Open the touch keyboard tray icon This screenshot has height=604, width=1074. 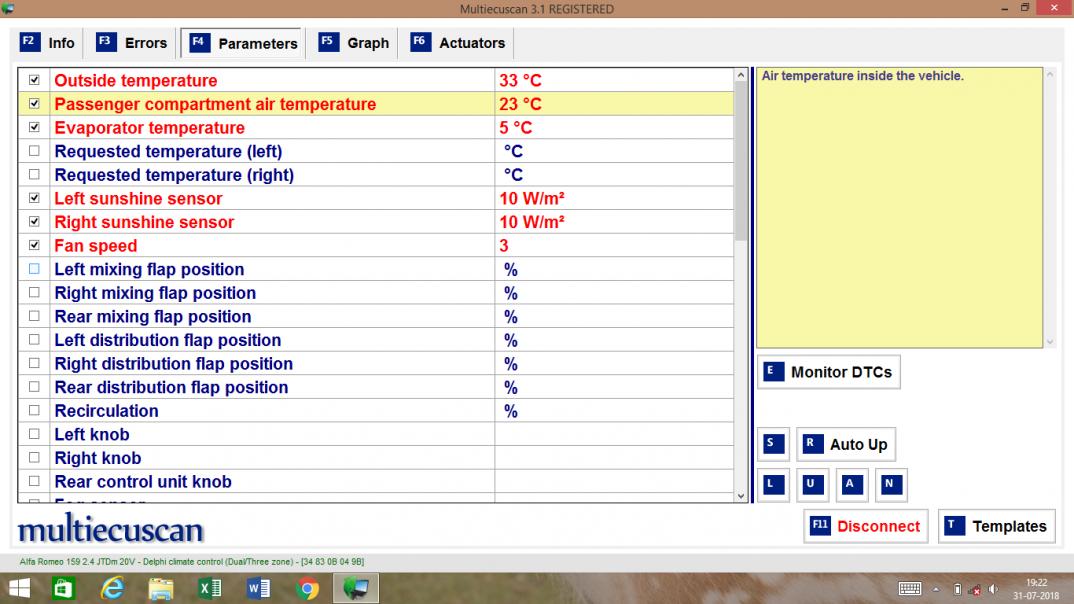point(910,589)
